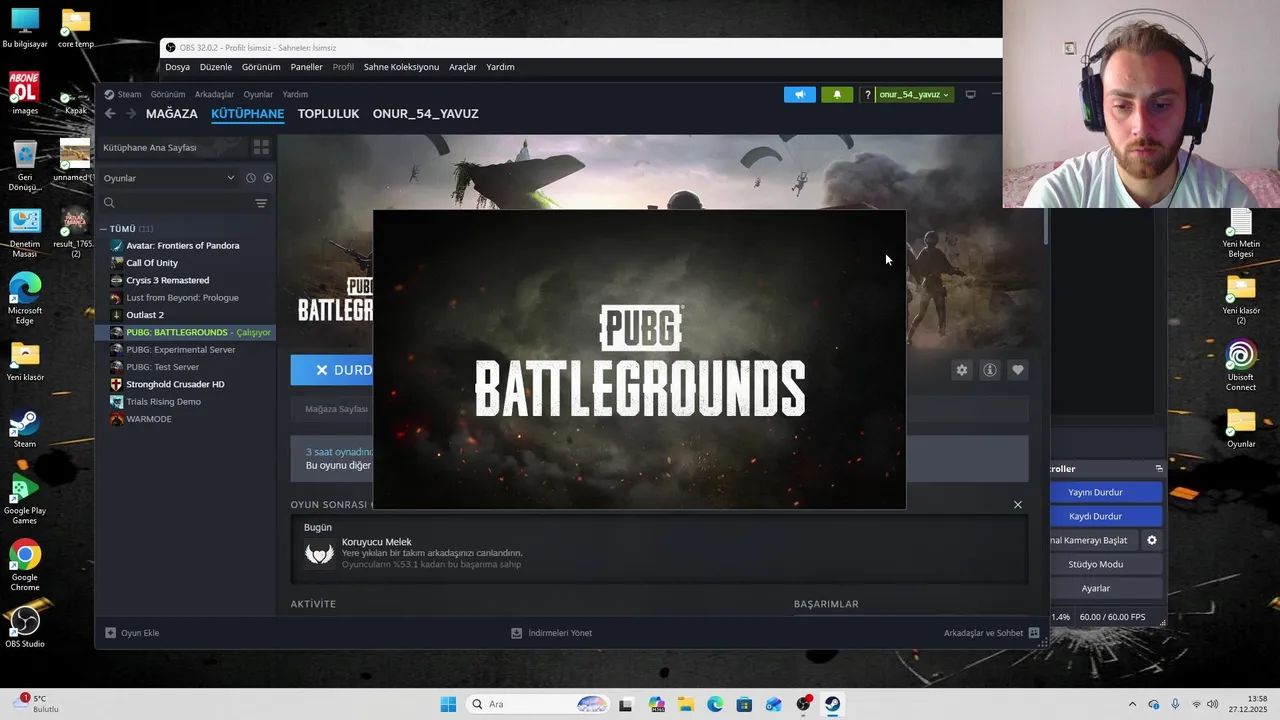Open Düzenle menu in OBS
Viewport: 1280px width, 720px height.
point(216,67)
